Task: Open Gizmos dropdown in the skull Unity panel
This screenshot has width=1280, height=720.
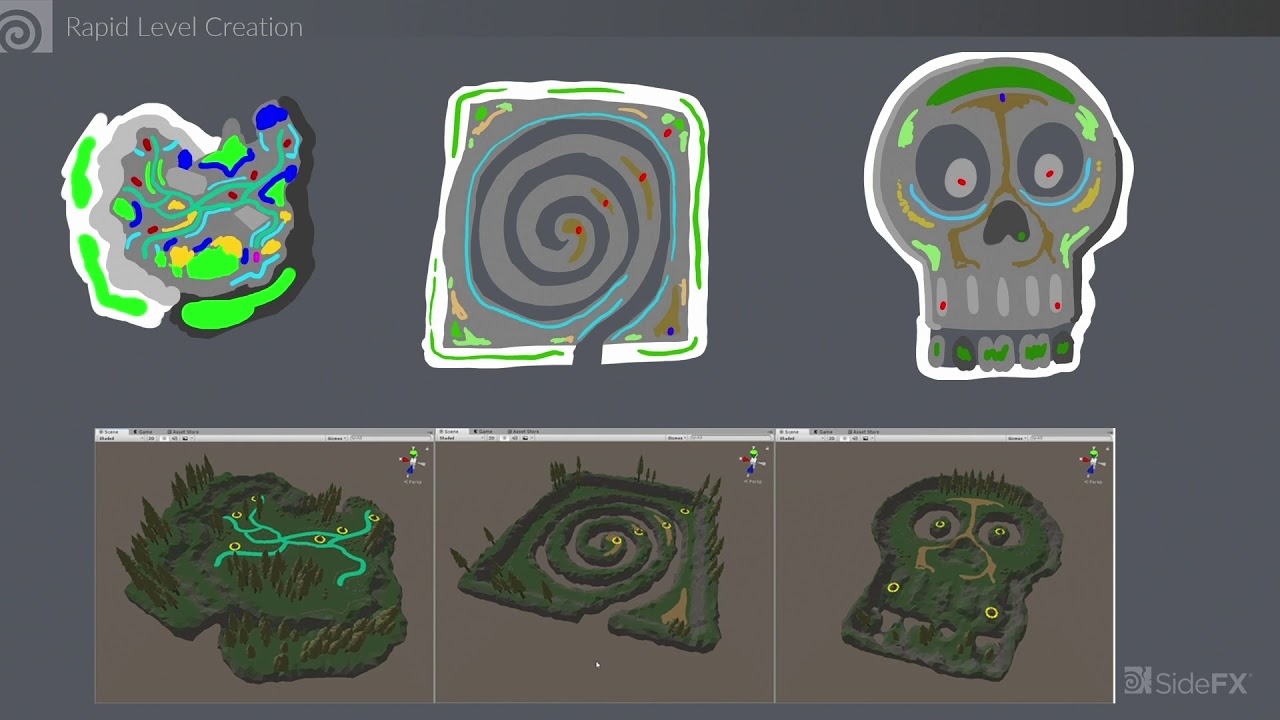Action: (1017, 438)
